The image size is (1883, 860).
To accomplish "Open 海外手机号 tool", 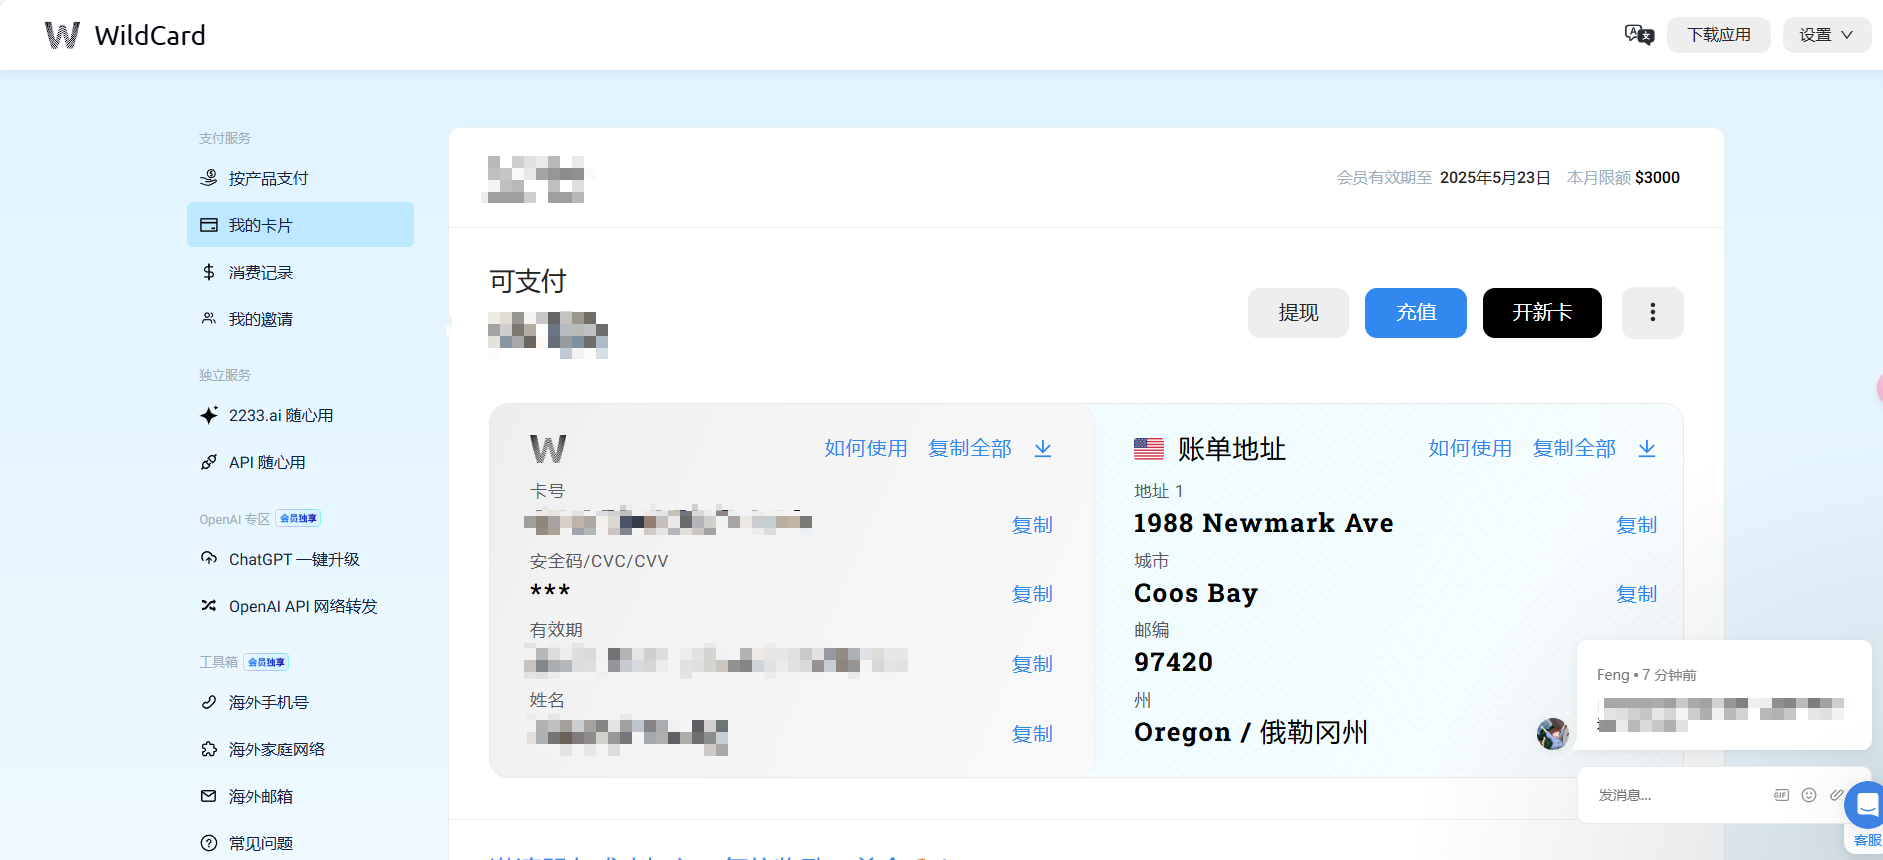I will [x=300, y=702].
